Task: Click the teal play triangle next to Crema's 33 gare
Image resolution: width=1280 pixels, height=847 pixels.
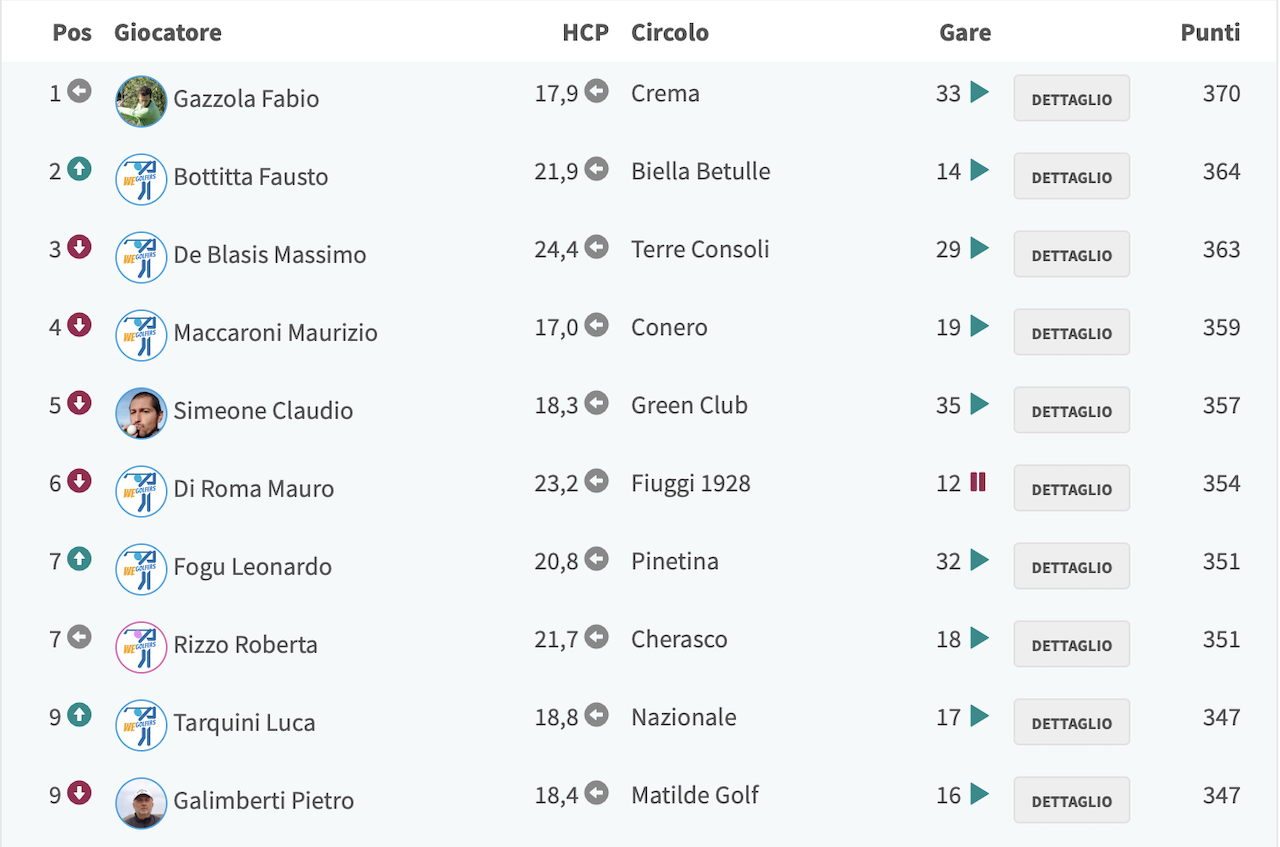Action: point(979,92)
